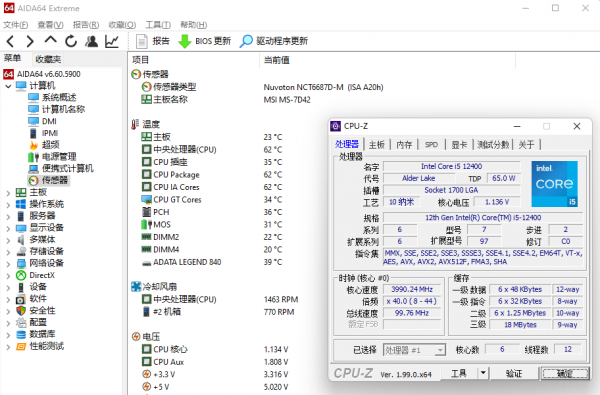Viewport: 600px width, 395px height.
Task: Click the CPU-Z 验证 button
Action: 514,373
